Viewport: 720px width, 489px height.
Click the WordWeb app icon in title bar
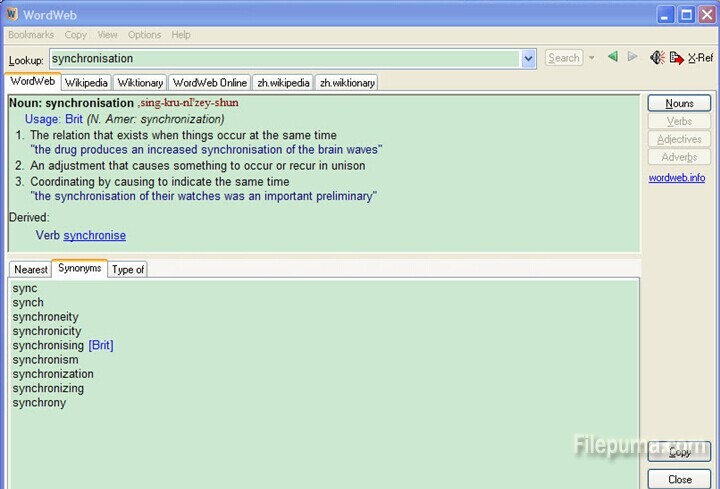12,14
